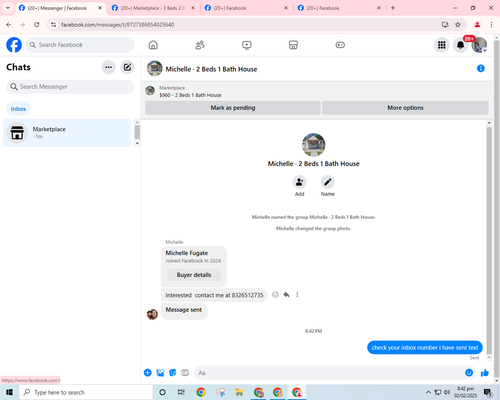The height and width of the screenshot is (400, 500).
Task: Click sender avatar beside Message sent
Action: pyautogui.click(x=152, y=314)
